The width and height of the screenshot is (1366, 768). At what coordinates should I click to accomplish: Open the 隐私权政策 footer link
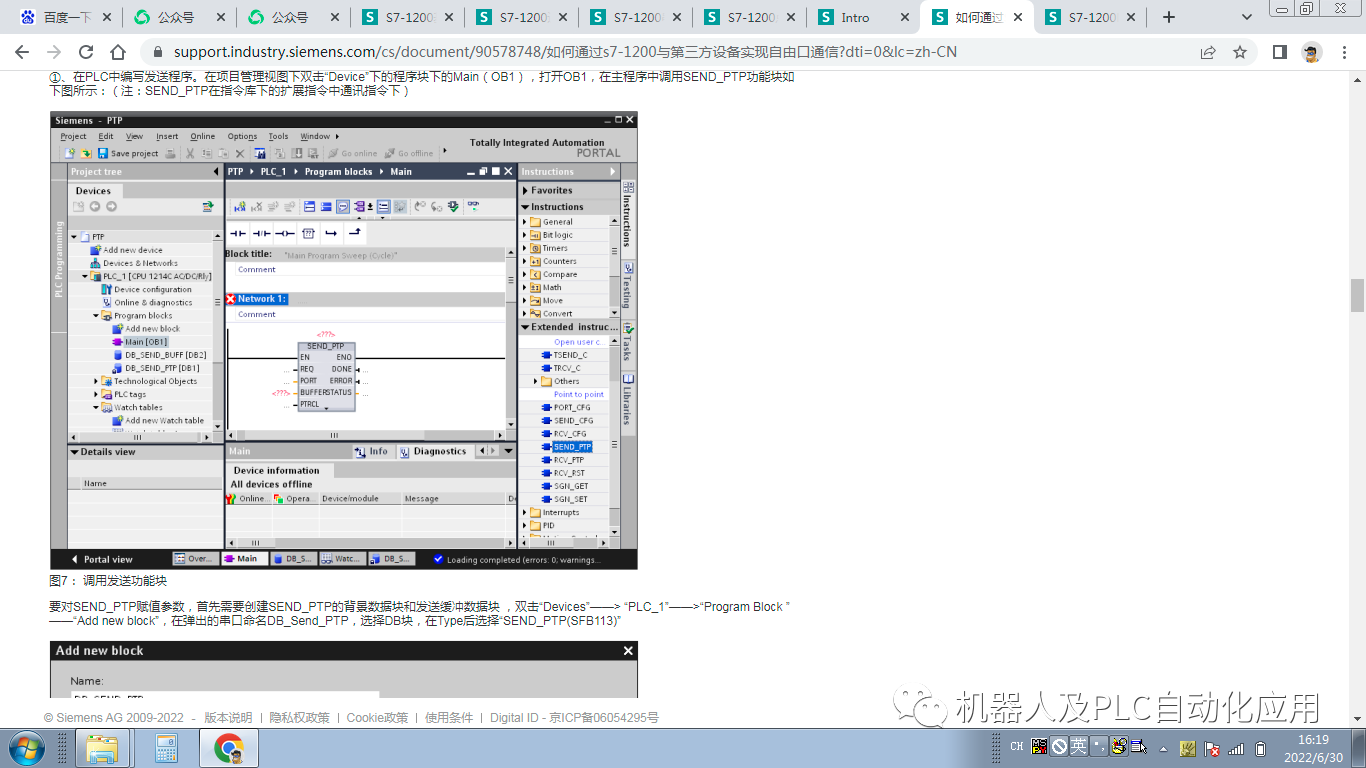[300, 718]
